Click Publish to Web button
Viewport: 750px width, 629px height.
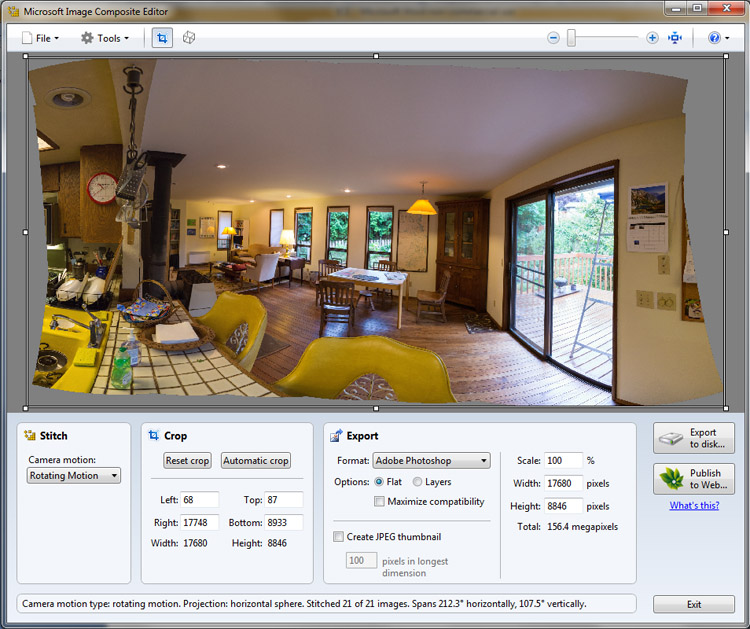[x=694, y=479]
